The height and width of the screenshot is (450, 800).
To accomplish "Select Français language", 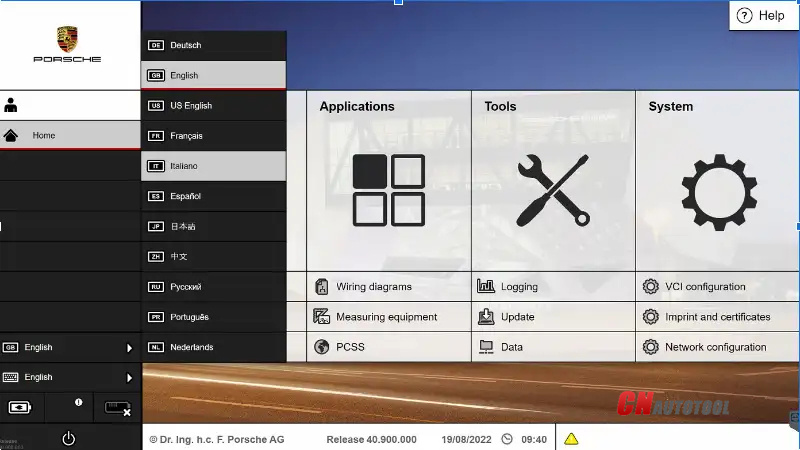I will [213, 136].
